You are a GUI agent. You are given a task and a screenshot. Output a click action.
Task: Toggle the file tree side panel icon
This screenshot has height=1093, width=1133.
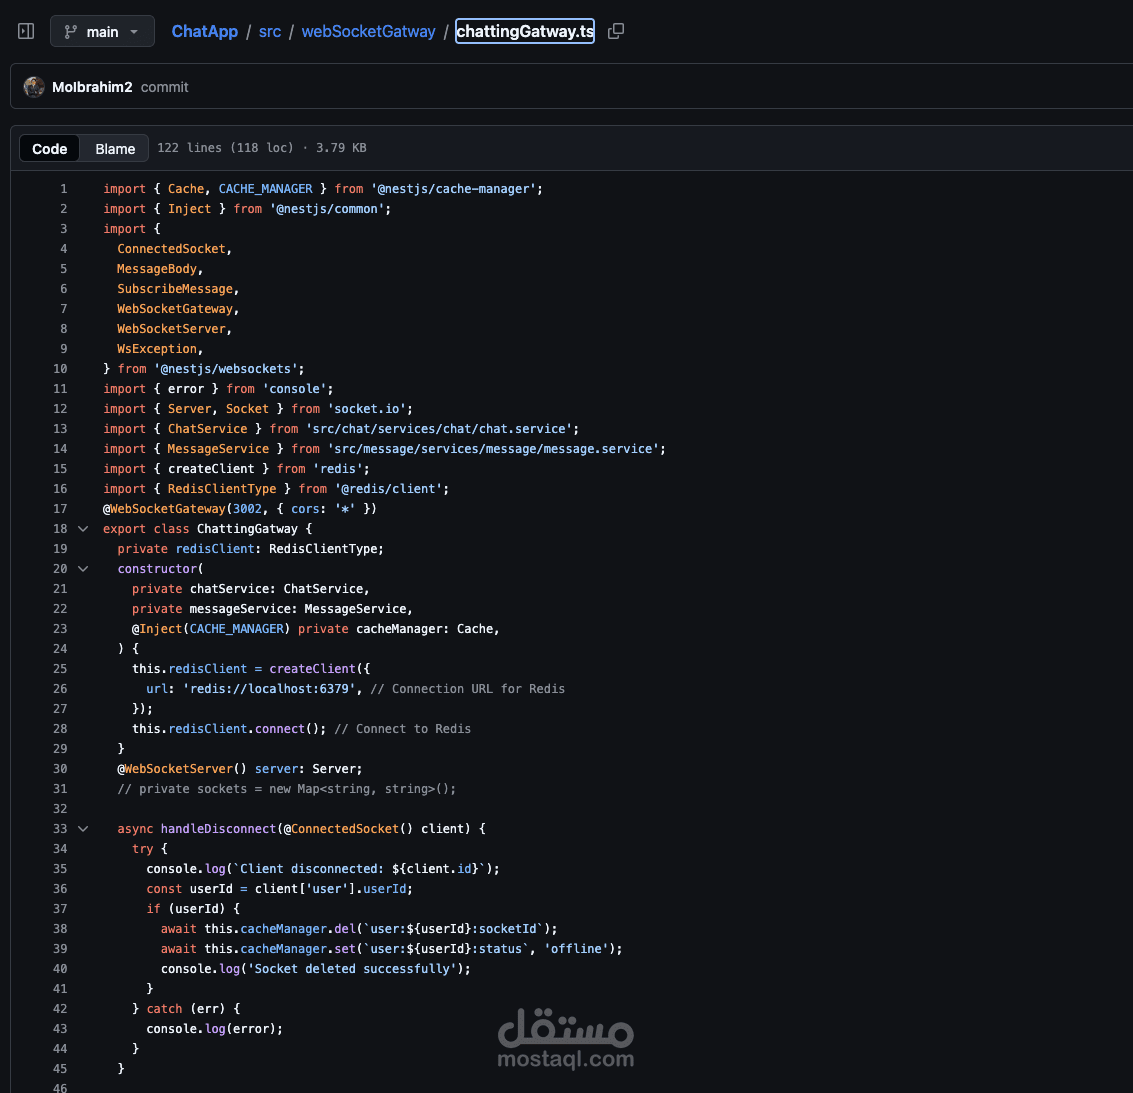pyautogui.click(x=26, y=31)
